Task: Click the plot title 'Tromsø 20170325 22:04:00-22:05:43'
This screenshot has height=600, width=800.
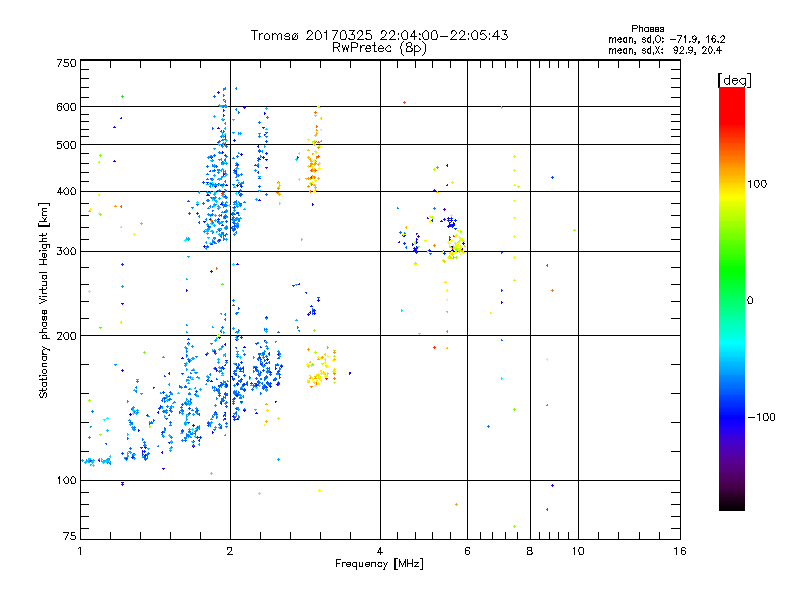Action: coord(379,35)
